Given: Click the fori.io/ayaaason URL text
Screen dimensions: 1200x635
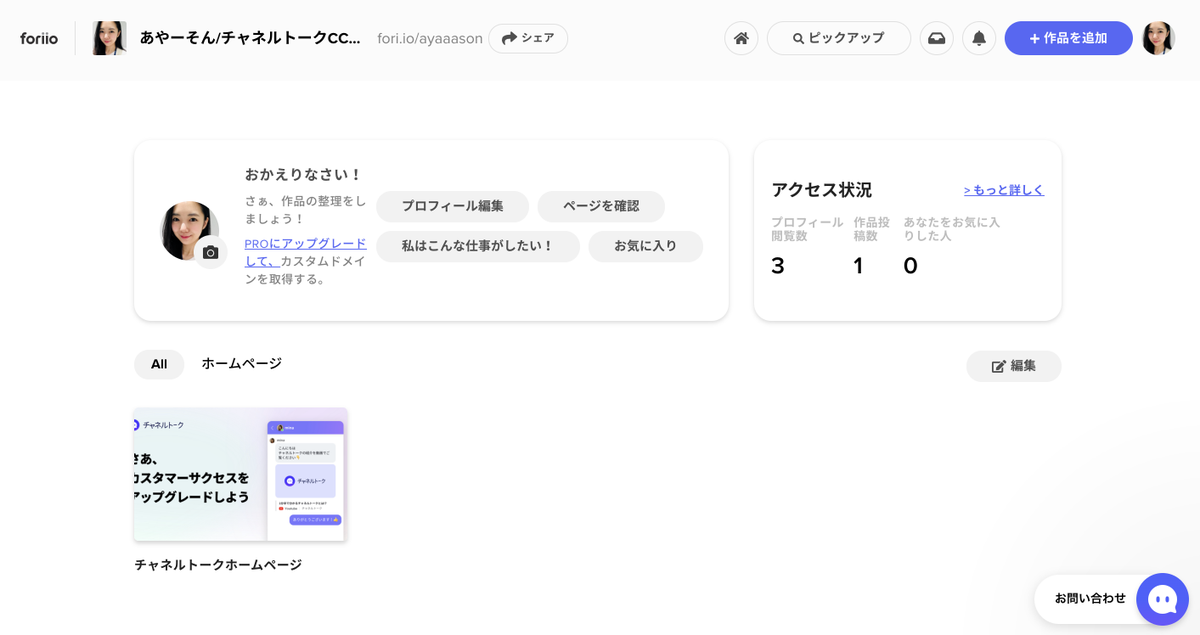Looking at the screenshot, I should [430, 39].
